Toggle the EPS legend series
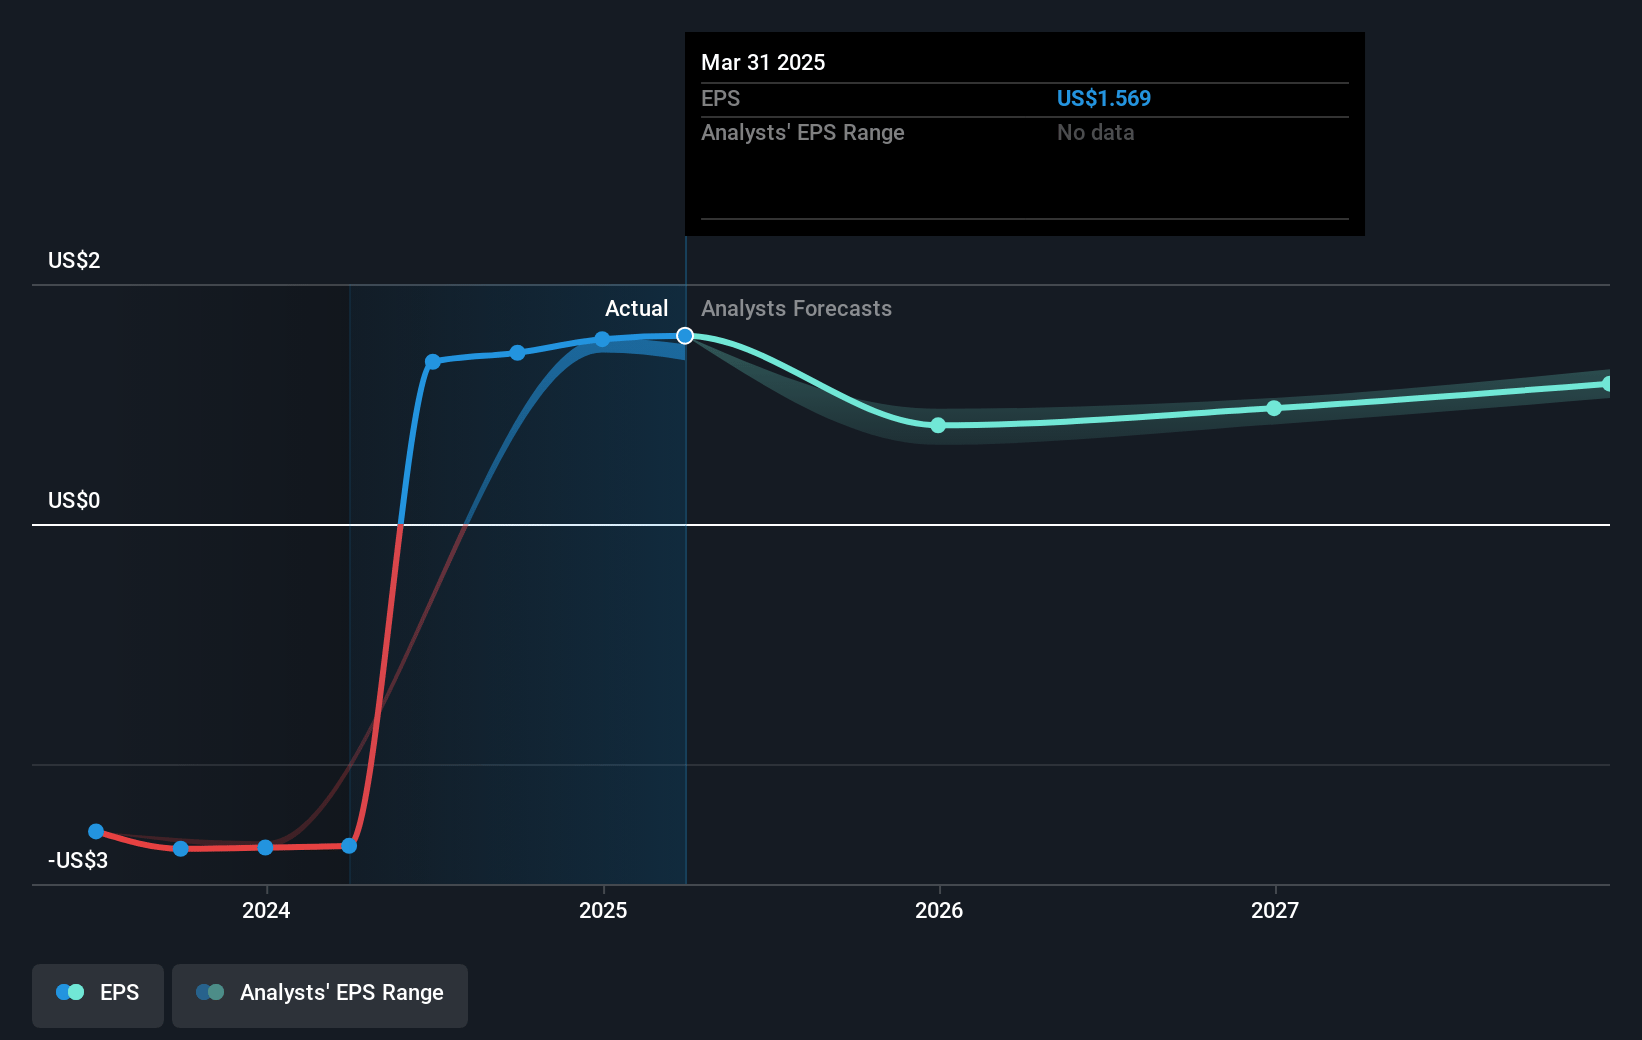This screenshot has width=1642, height=1040. coord(98,995)
